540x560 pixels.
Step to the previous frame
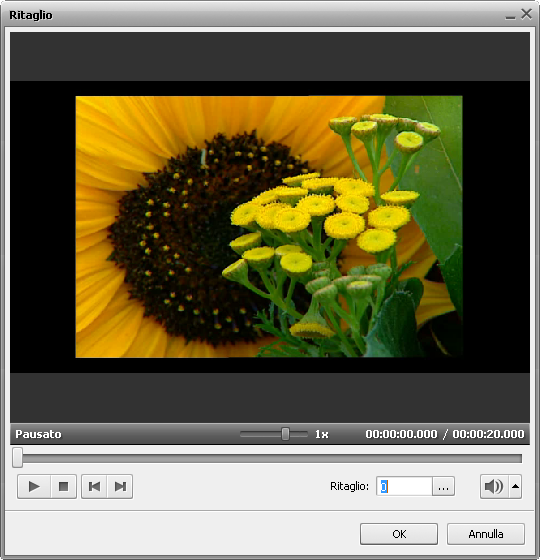(94, 486)
